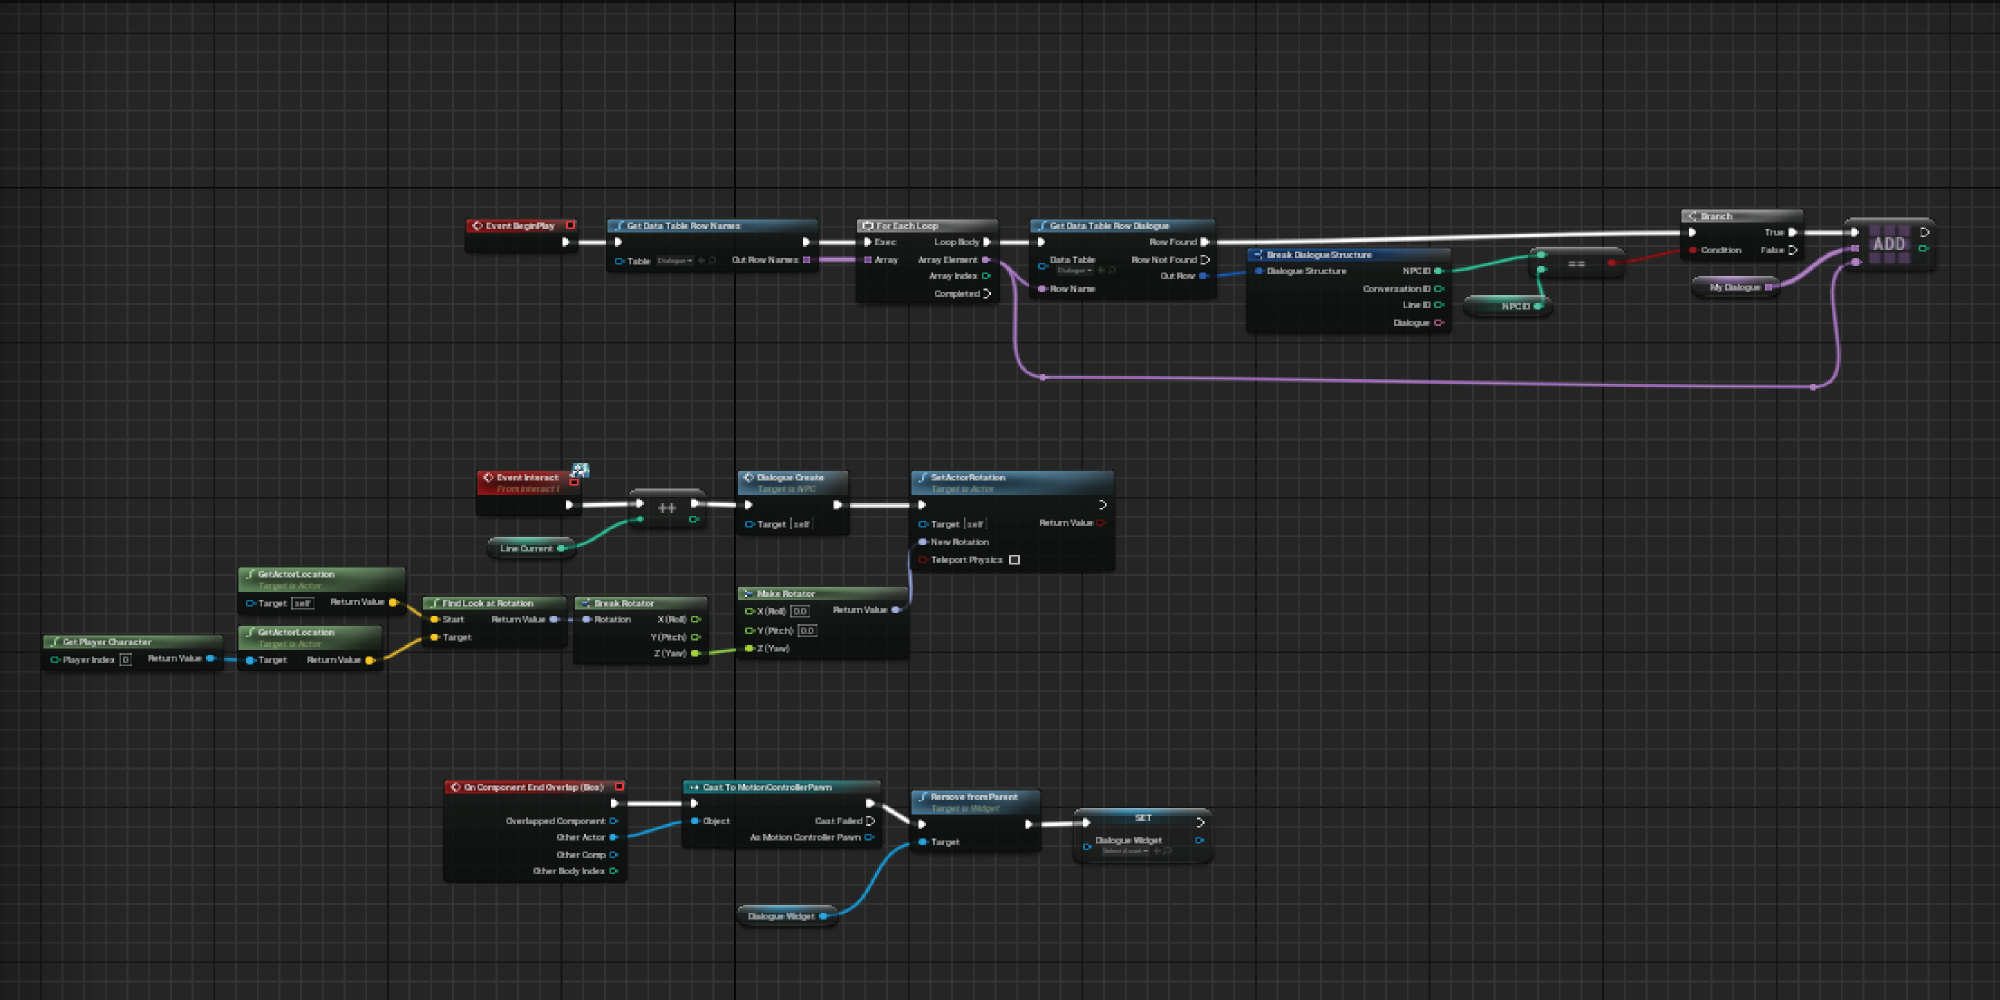Image resolution: width=2000 pixels, height=1000 pixels.
Task: Select the Line Current variable node
Action: pyautogui.click(x=532, y=548)
